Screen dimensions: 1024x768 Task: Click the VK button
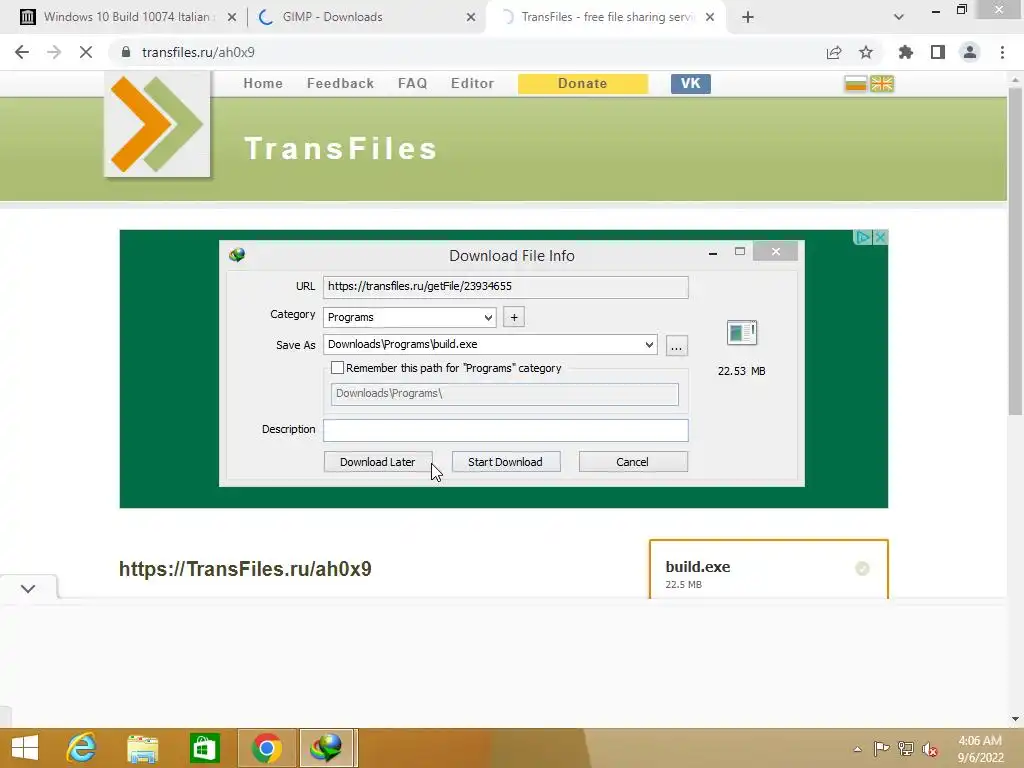690,84
